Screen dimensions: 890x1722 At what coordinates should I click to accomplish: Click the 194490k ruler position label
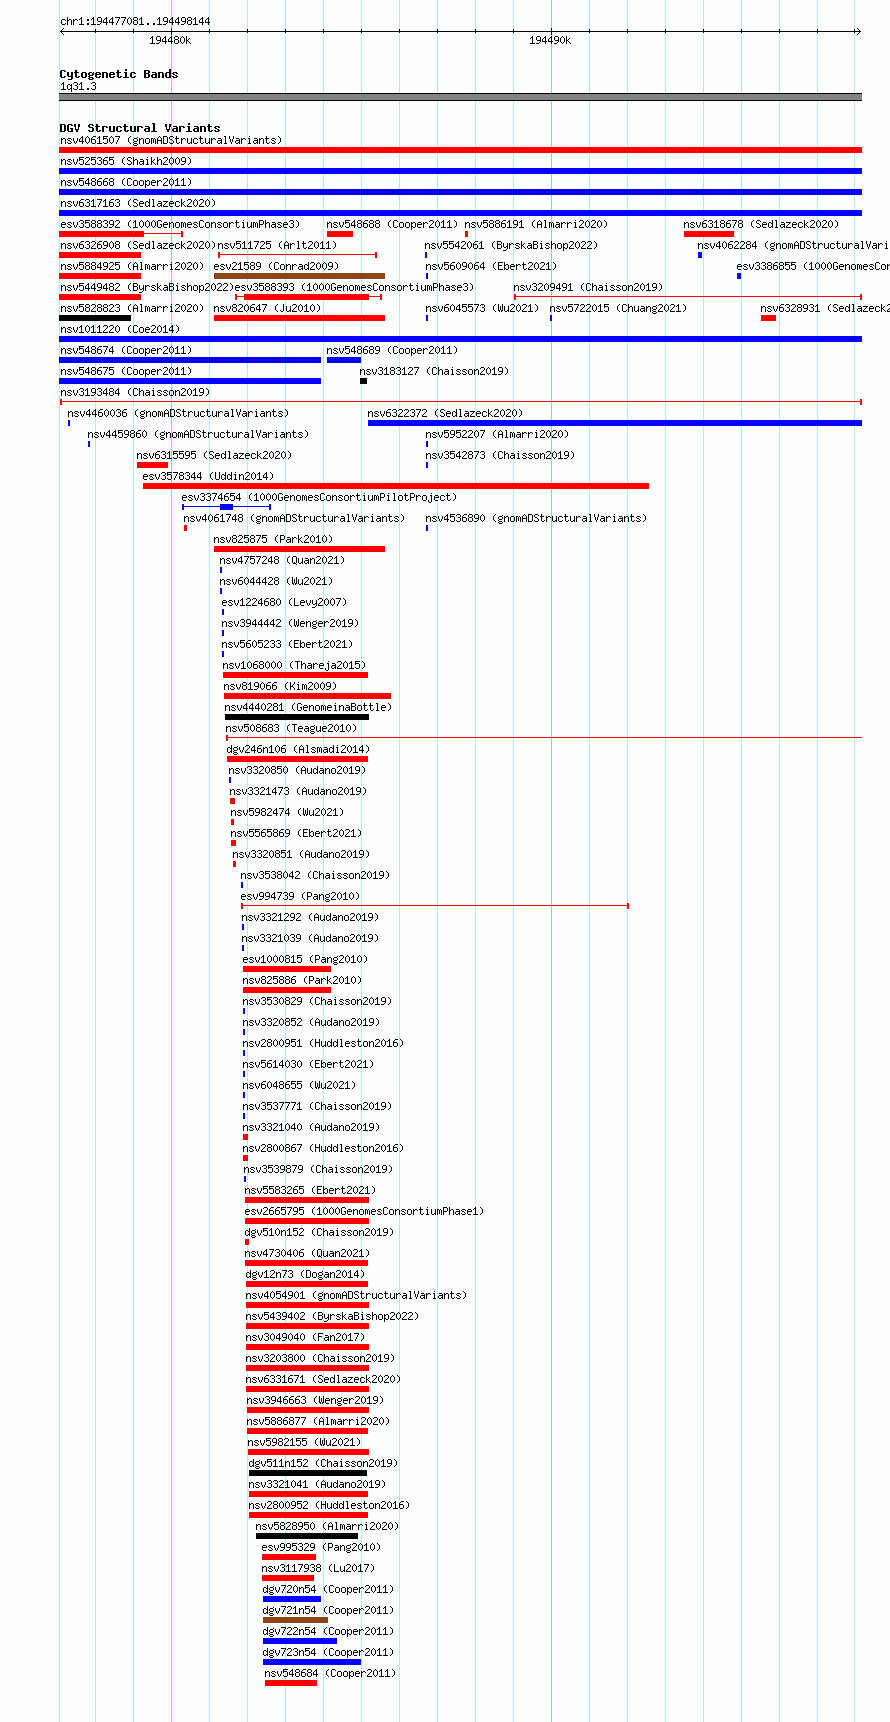coord(550,40)
